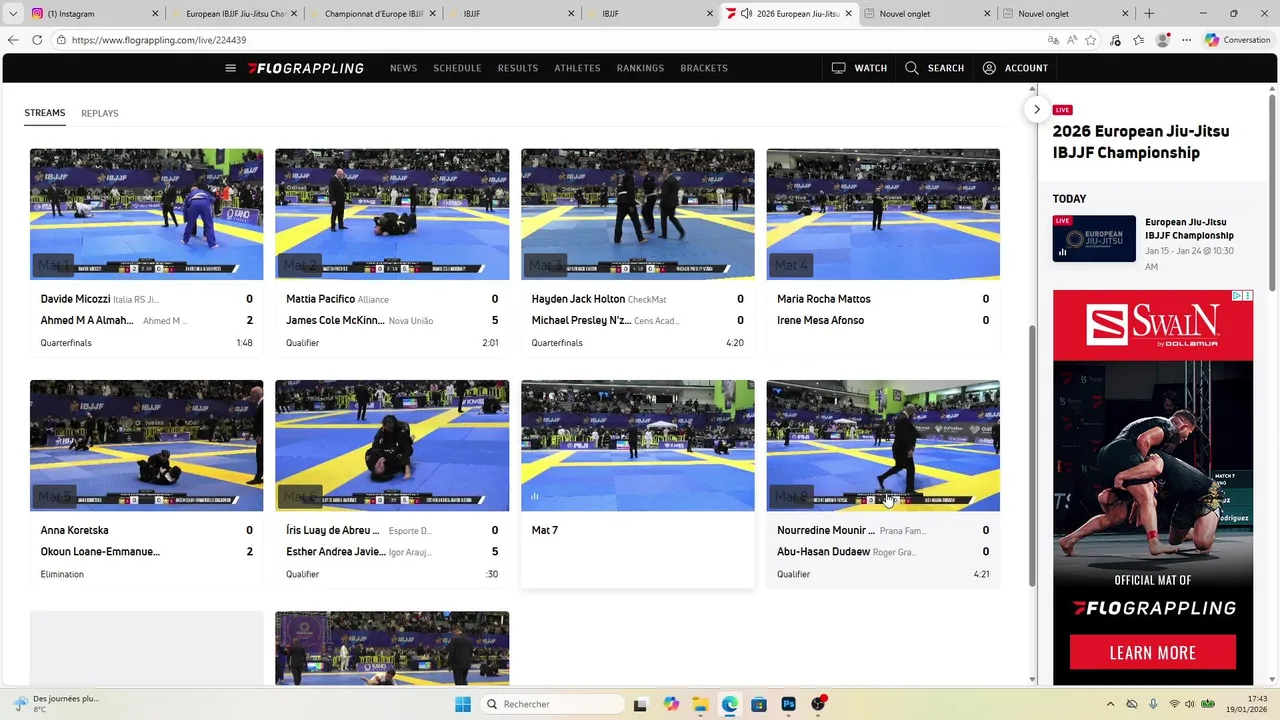Open the Rankings menu item
1280x720 pixels.
[x=641, y=68]
